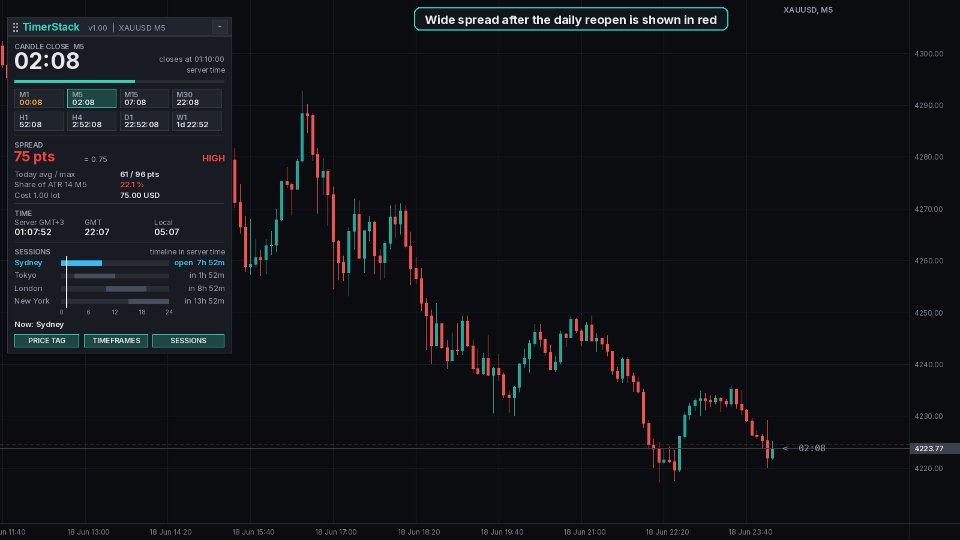Click the 18 Jun 21:00 time axis label
This screenshot has width=960, height=540.
coord(584,532)
